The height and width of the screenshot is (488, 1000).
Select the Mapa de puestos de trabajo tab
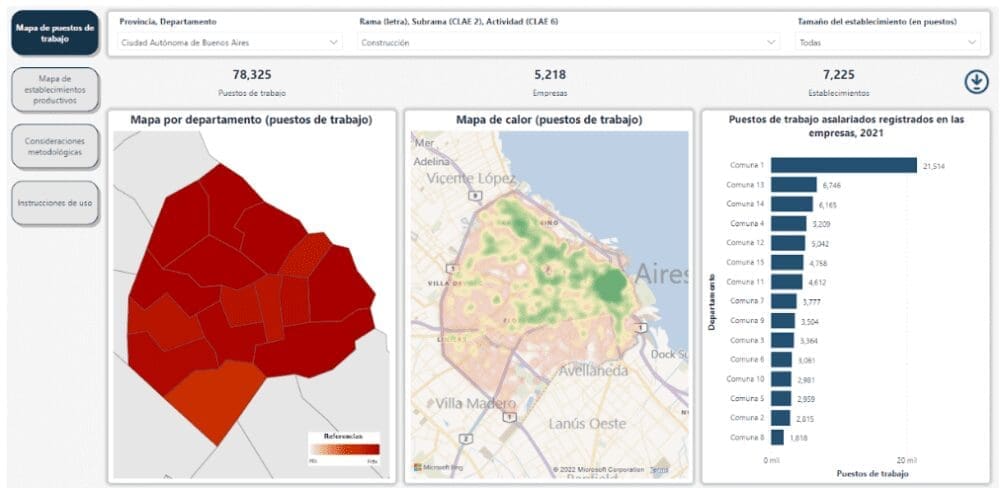coord(55,32)
